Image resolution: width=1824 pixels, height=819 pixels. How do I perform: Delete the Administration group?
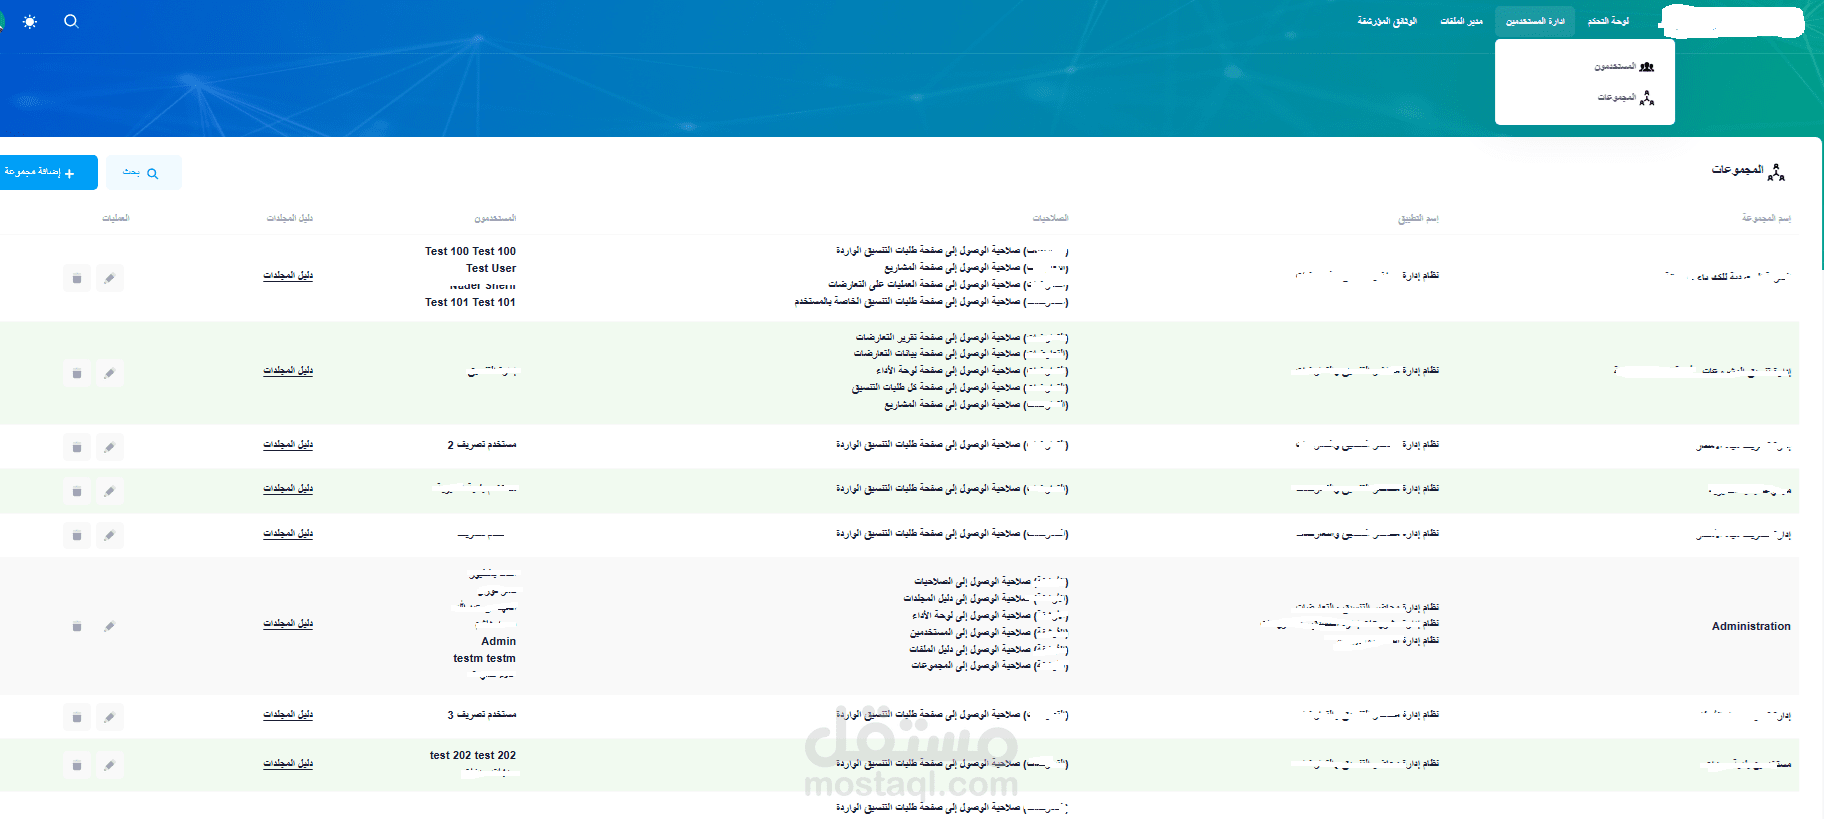pos(77,626)
